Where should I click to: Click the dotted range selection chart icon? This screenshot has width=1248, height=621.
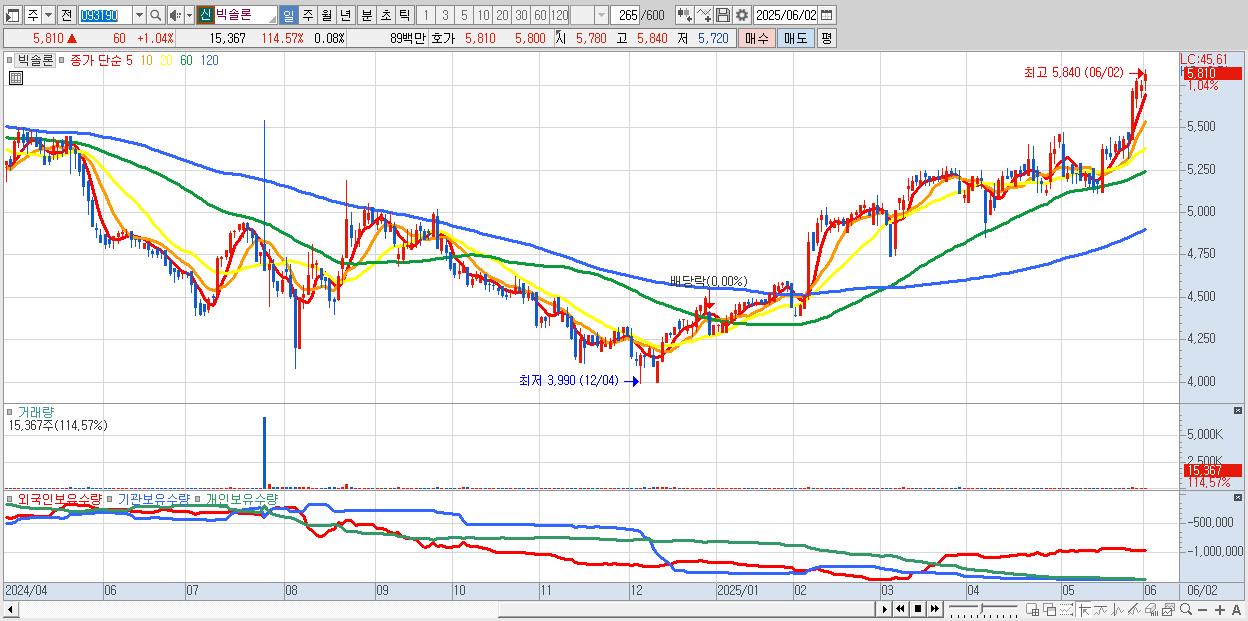pos(1066,610)
